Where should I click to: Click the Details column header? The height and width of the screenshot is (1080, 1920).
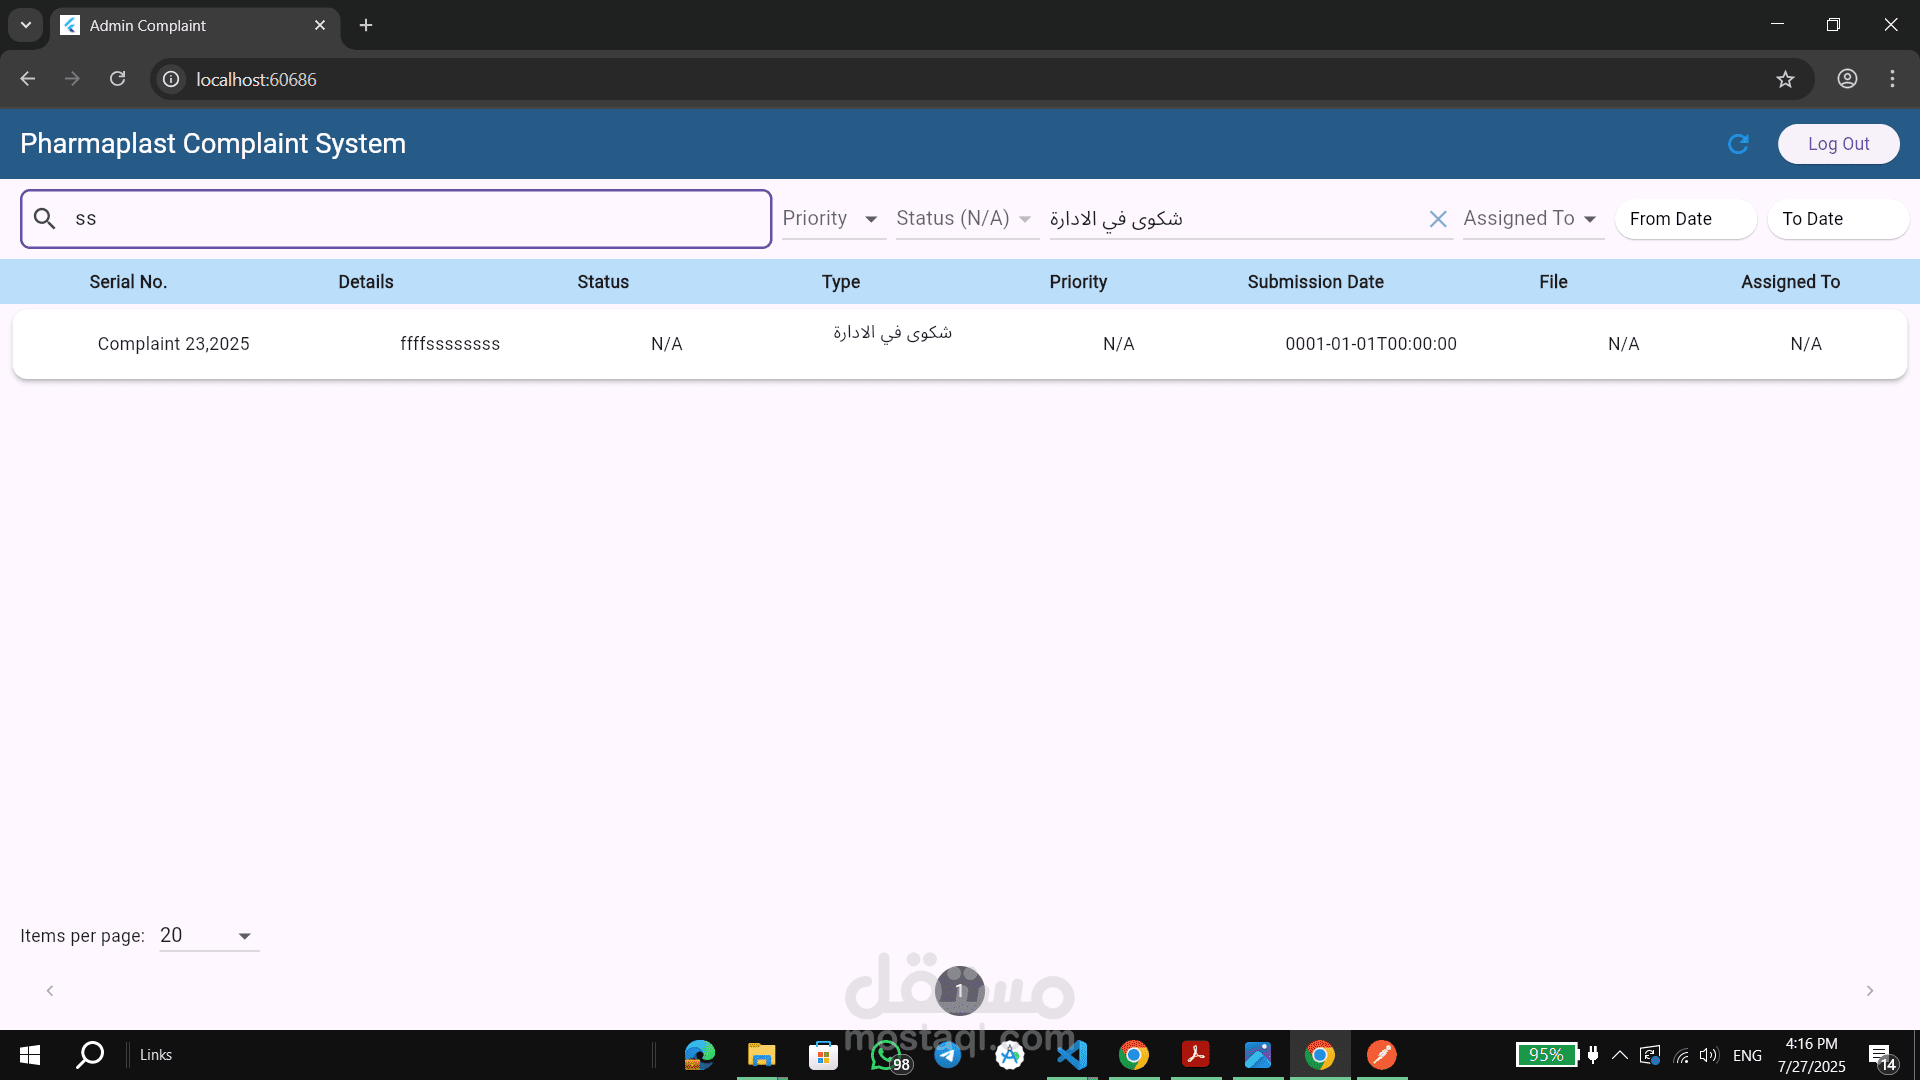tap(366, 282)
